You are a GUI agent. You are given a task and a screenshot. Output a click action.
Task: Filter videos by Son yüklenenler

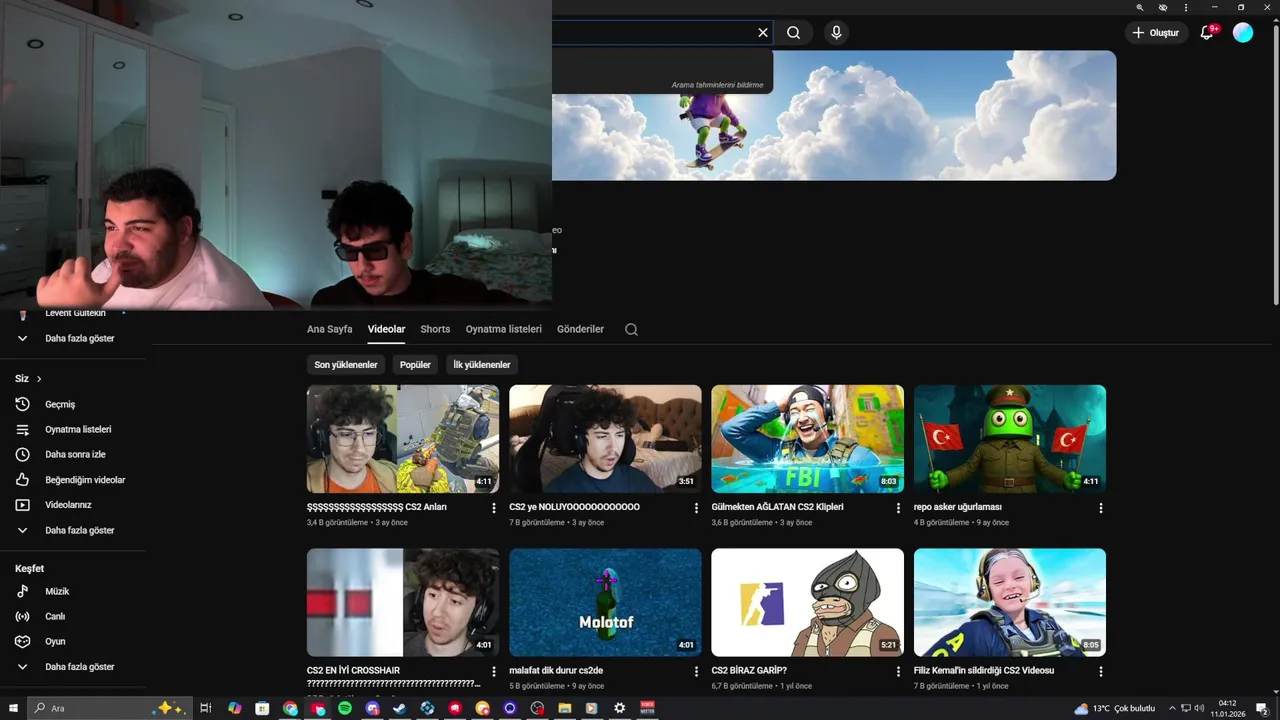346,365
